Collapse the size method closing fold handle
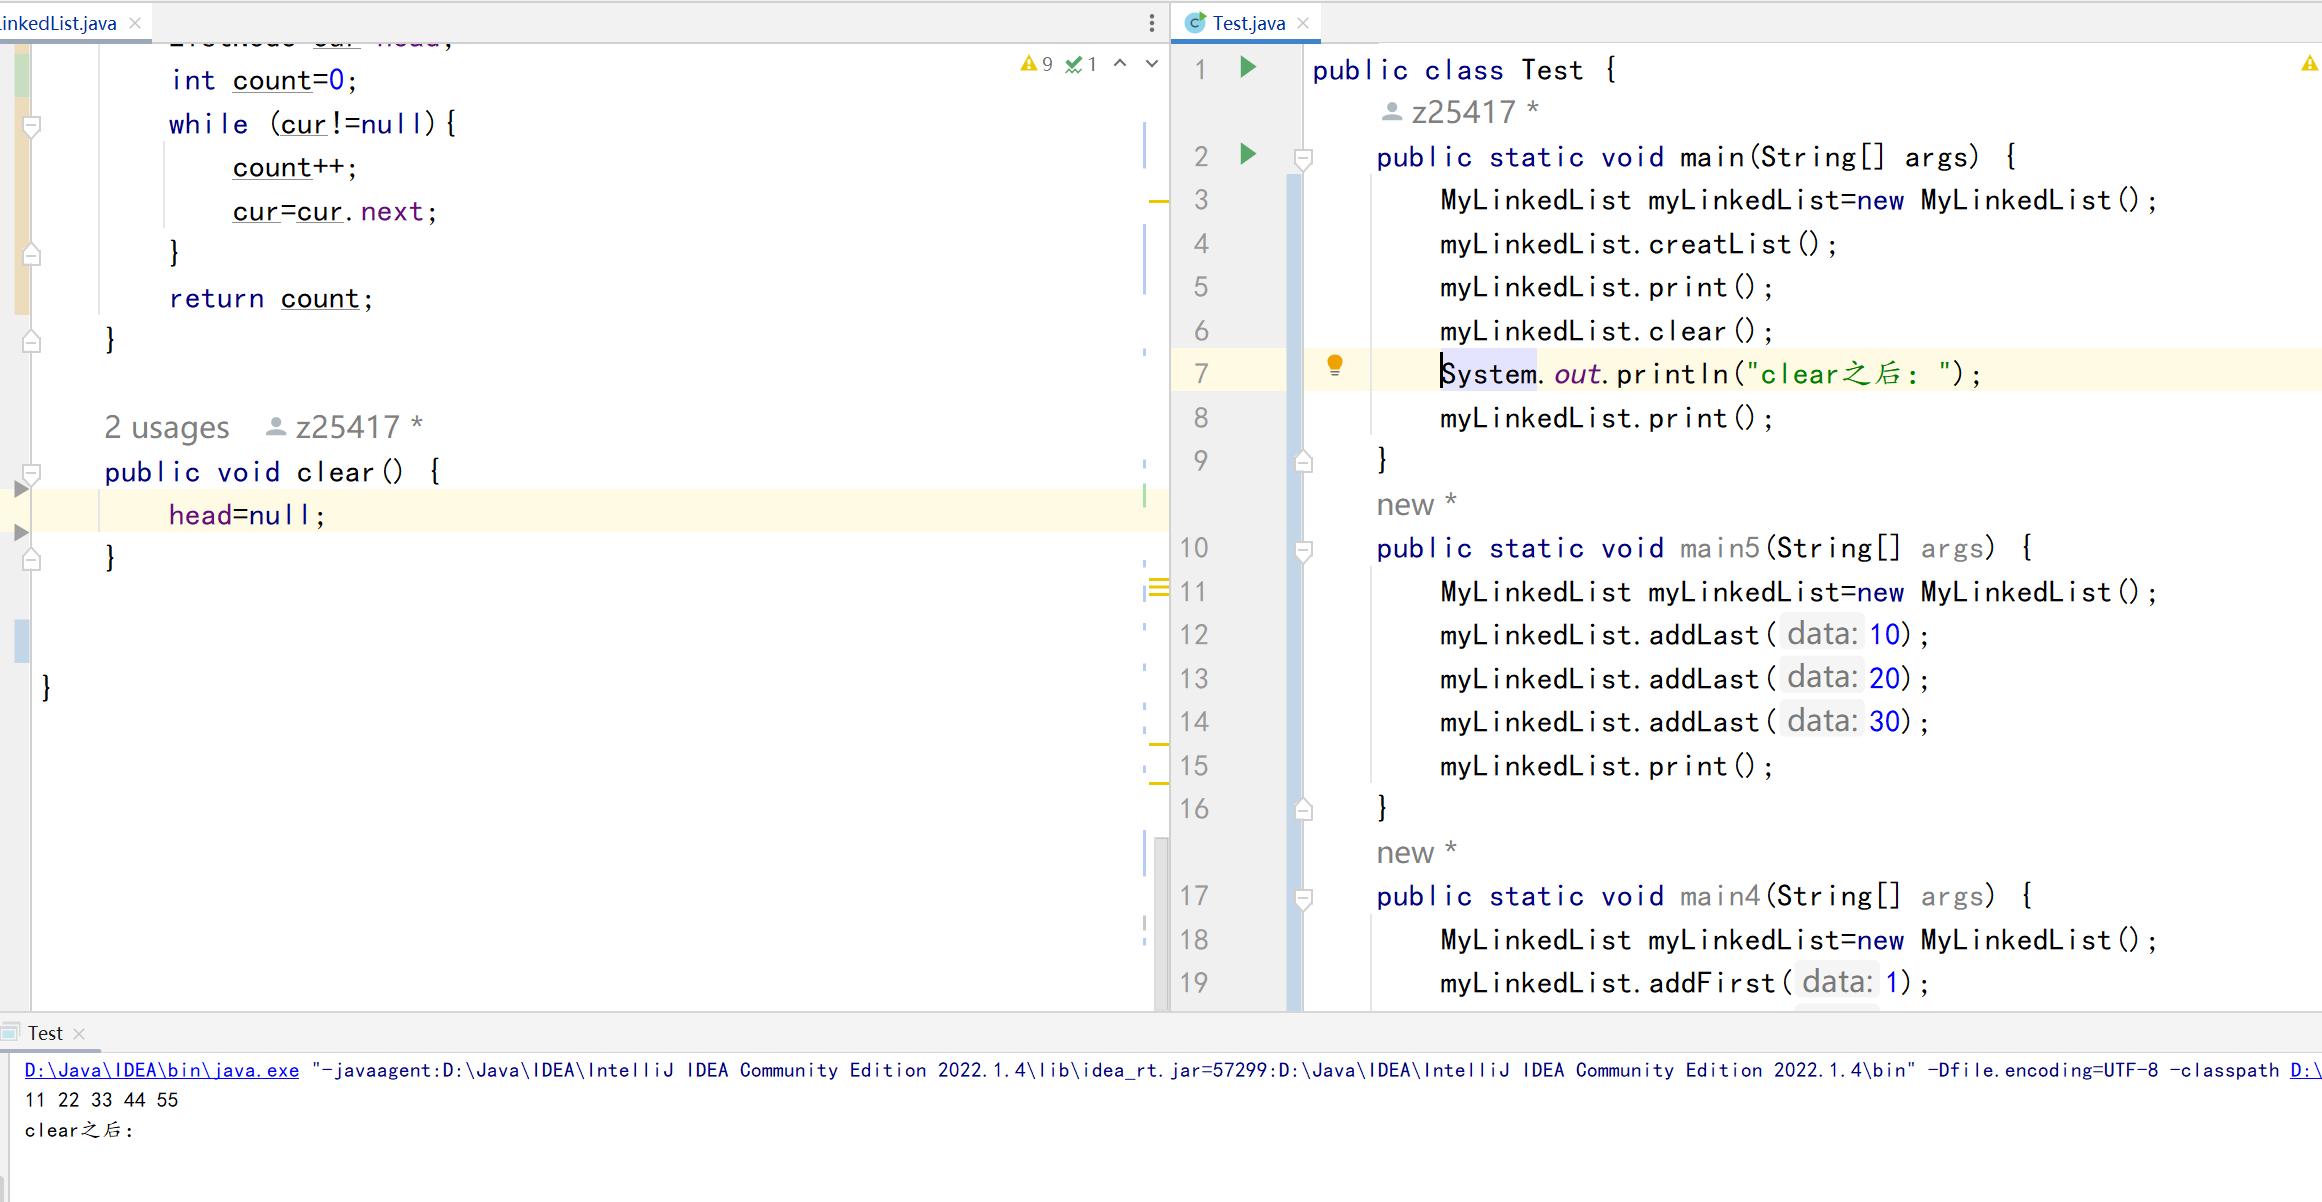 (31, 341)
